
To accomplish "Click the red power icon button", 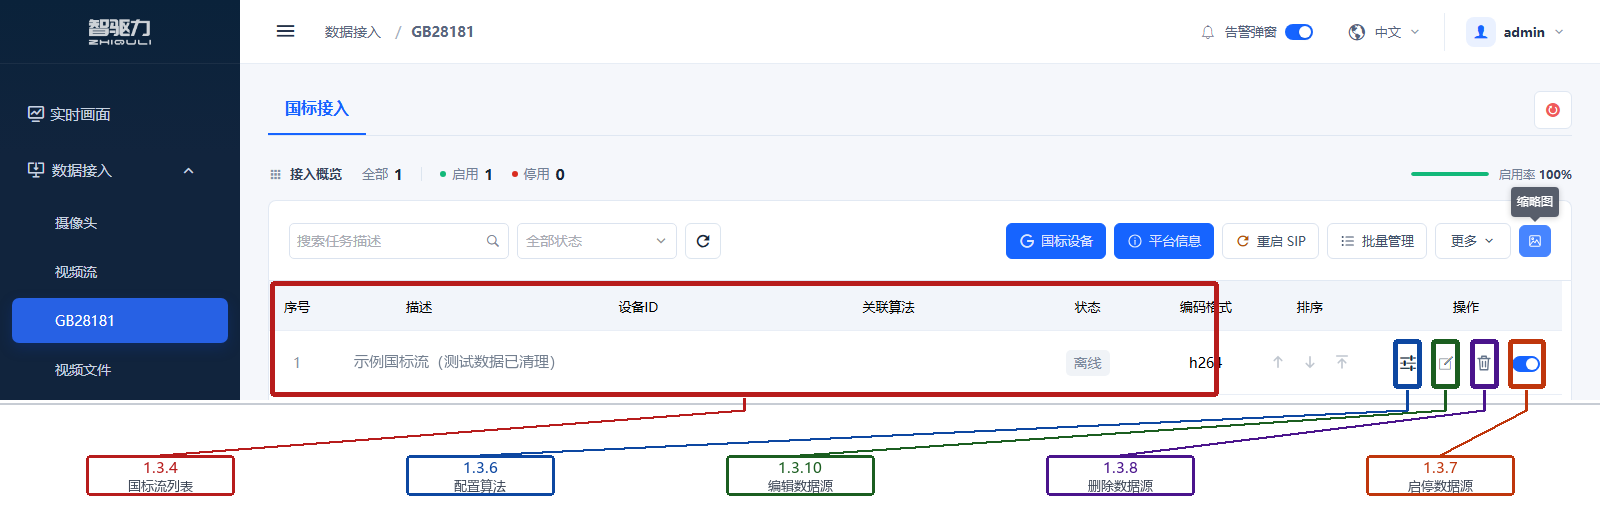I will pos(1553,110).
